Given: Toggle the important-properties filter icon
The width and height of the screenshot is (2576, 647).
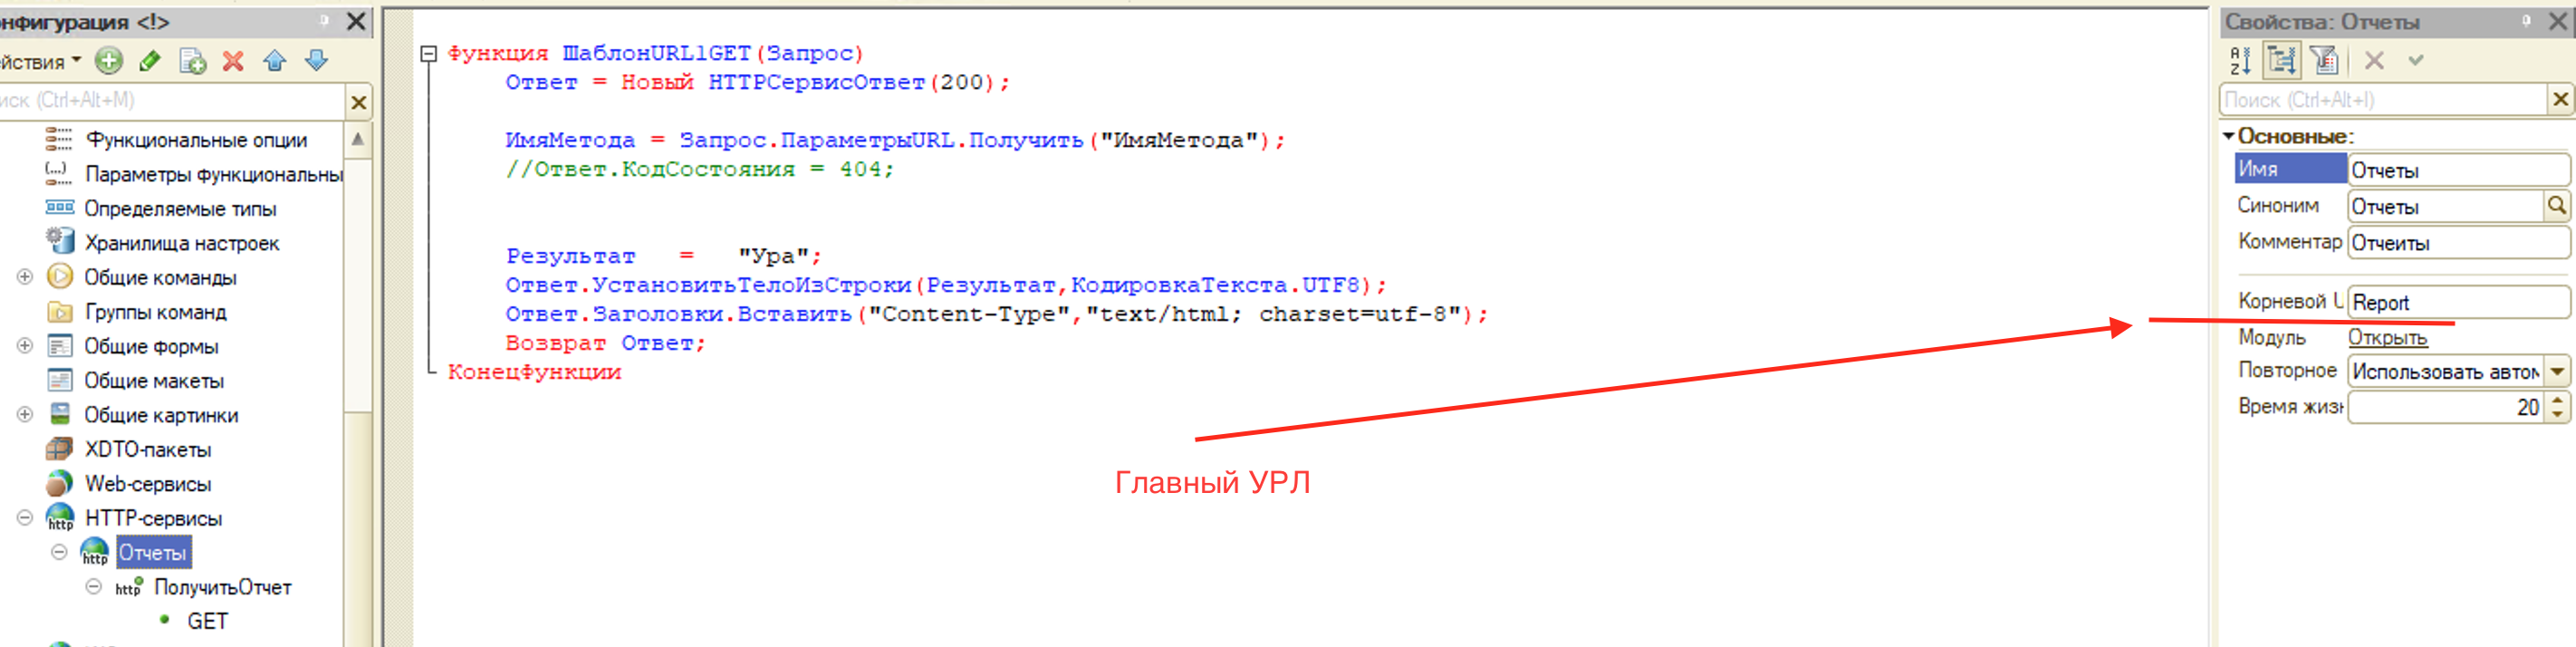Looking at the screenshot, I should point(2324,61).
